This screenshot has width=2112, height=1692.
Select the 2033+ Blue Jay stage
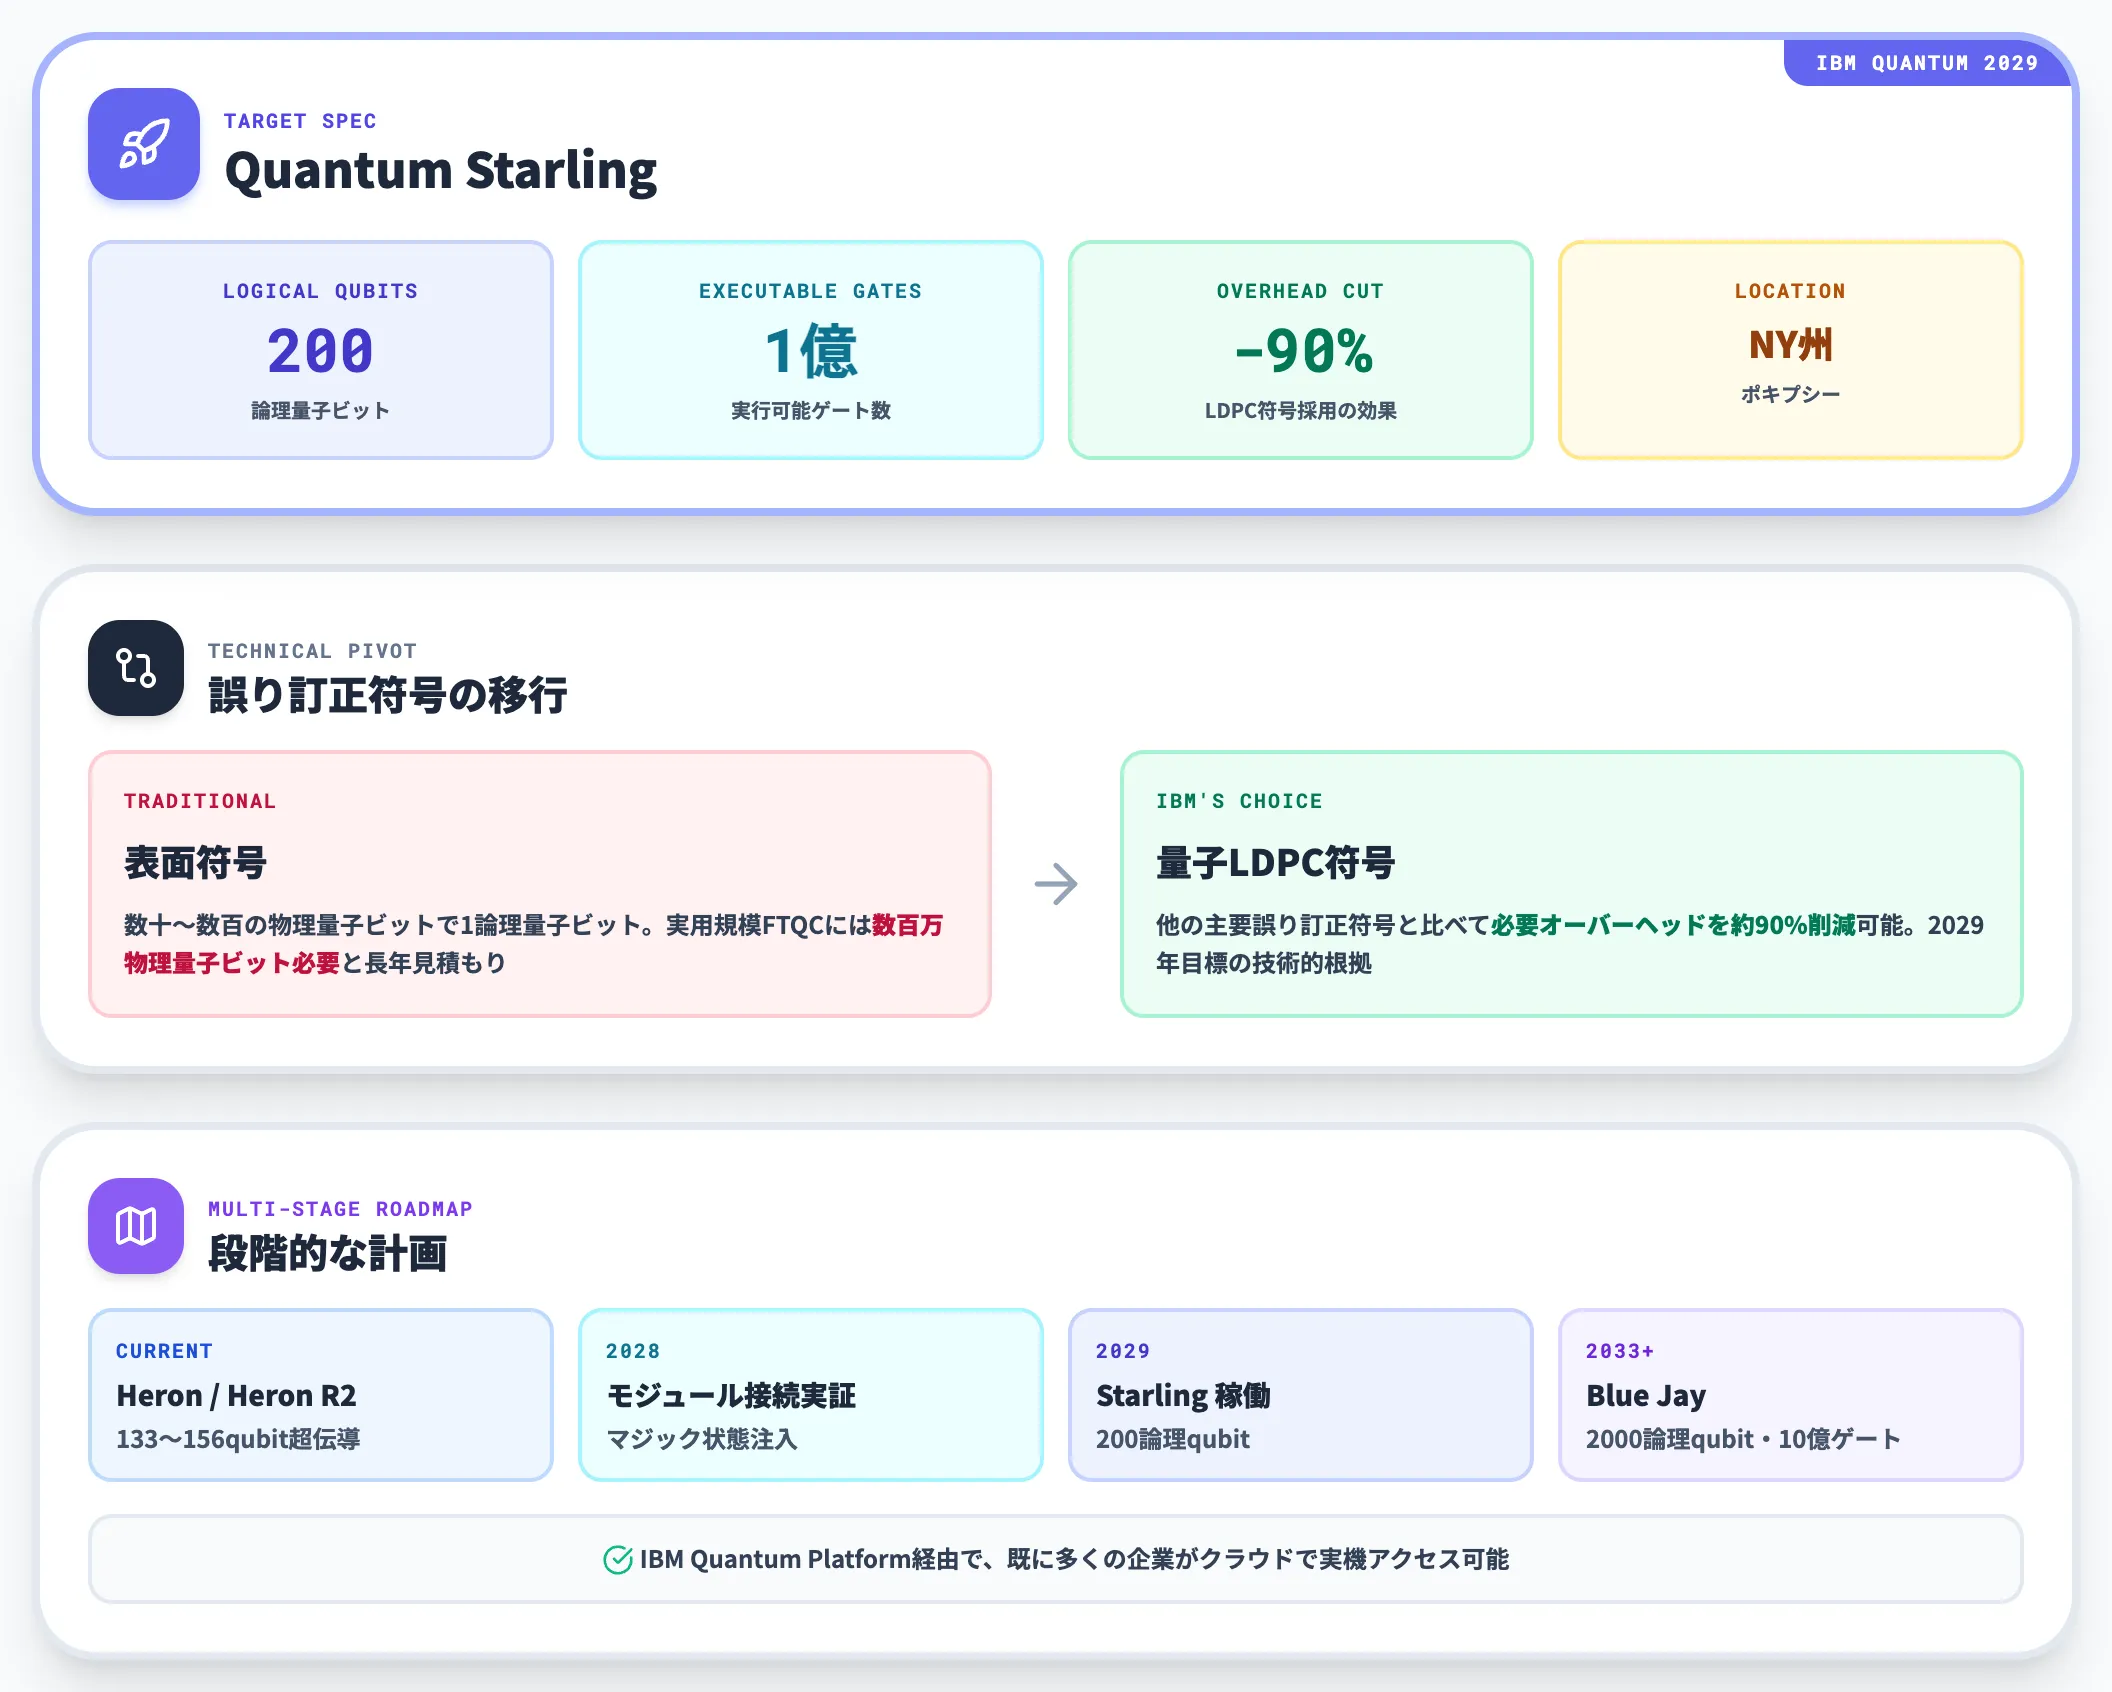pyautogui.click(x=1791, y=1395)
